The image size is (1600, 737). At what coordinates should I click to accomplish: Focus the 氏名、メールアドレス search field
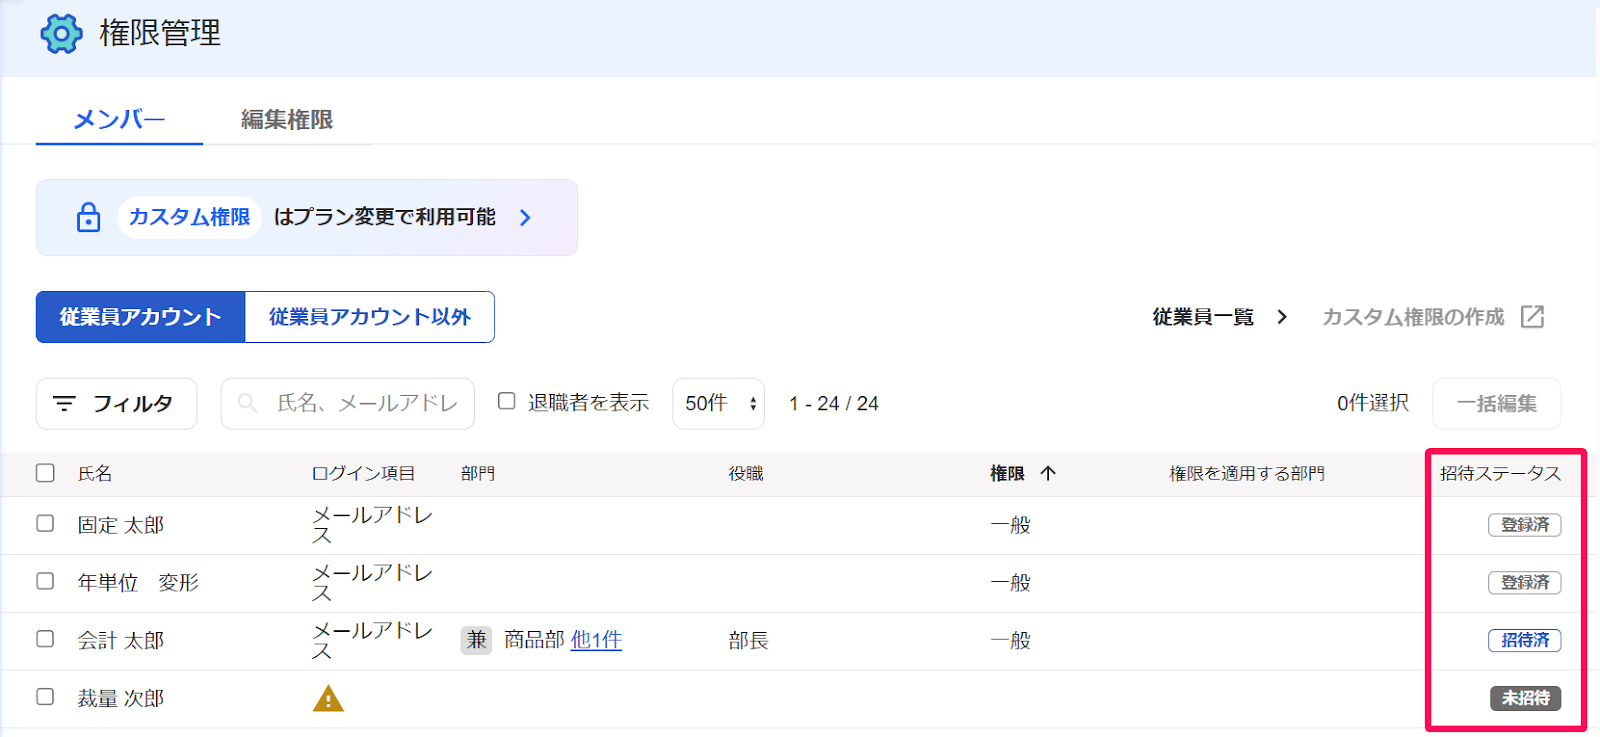(348, 404)
